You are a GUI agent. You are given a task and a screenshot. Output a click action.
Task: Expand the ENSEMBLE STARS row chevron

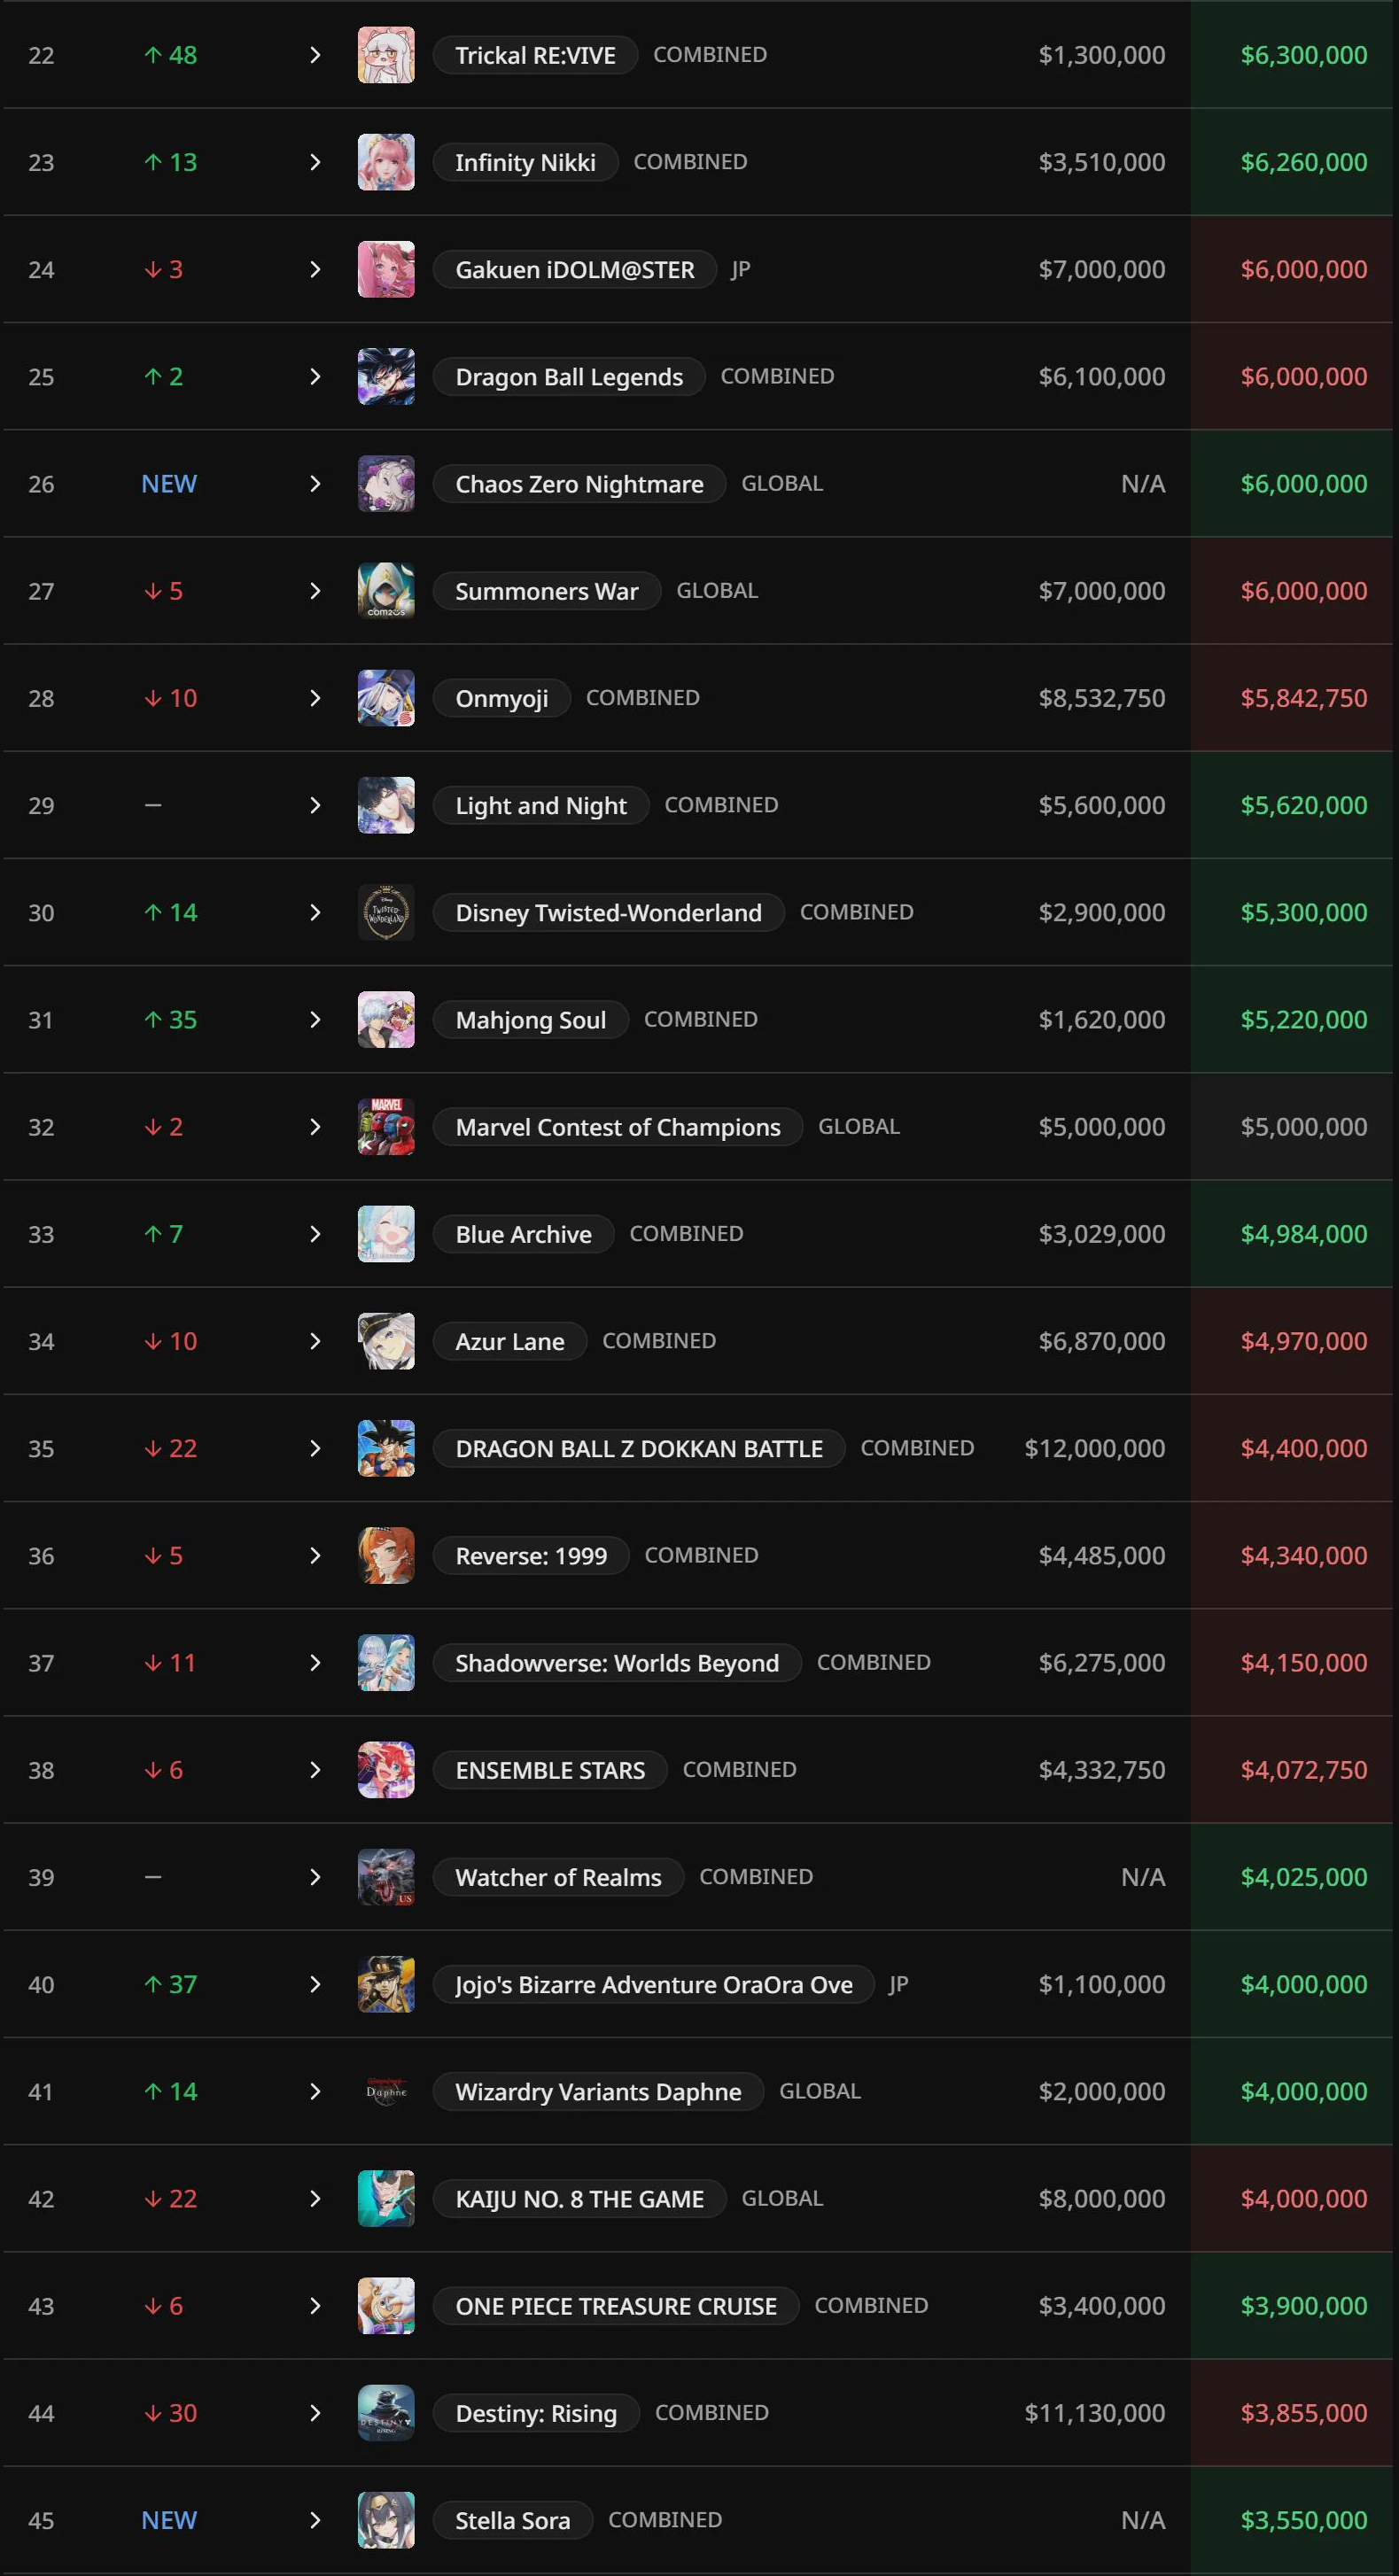click(315, 1770)
